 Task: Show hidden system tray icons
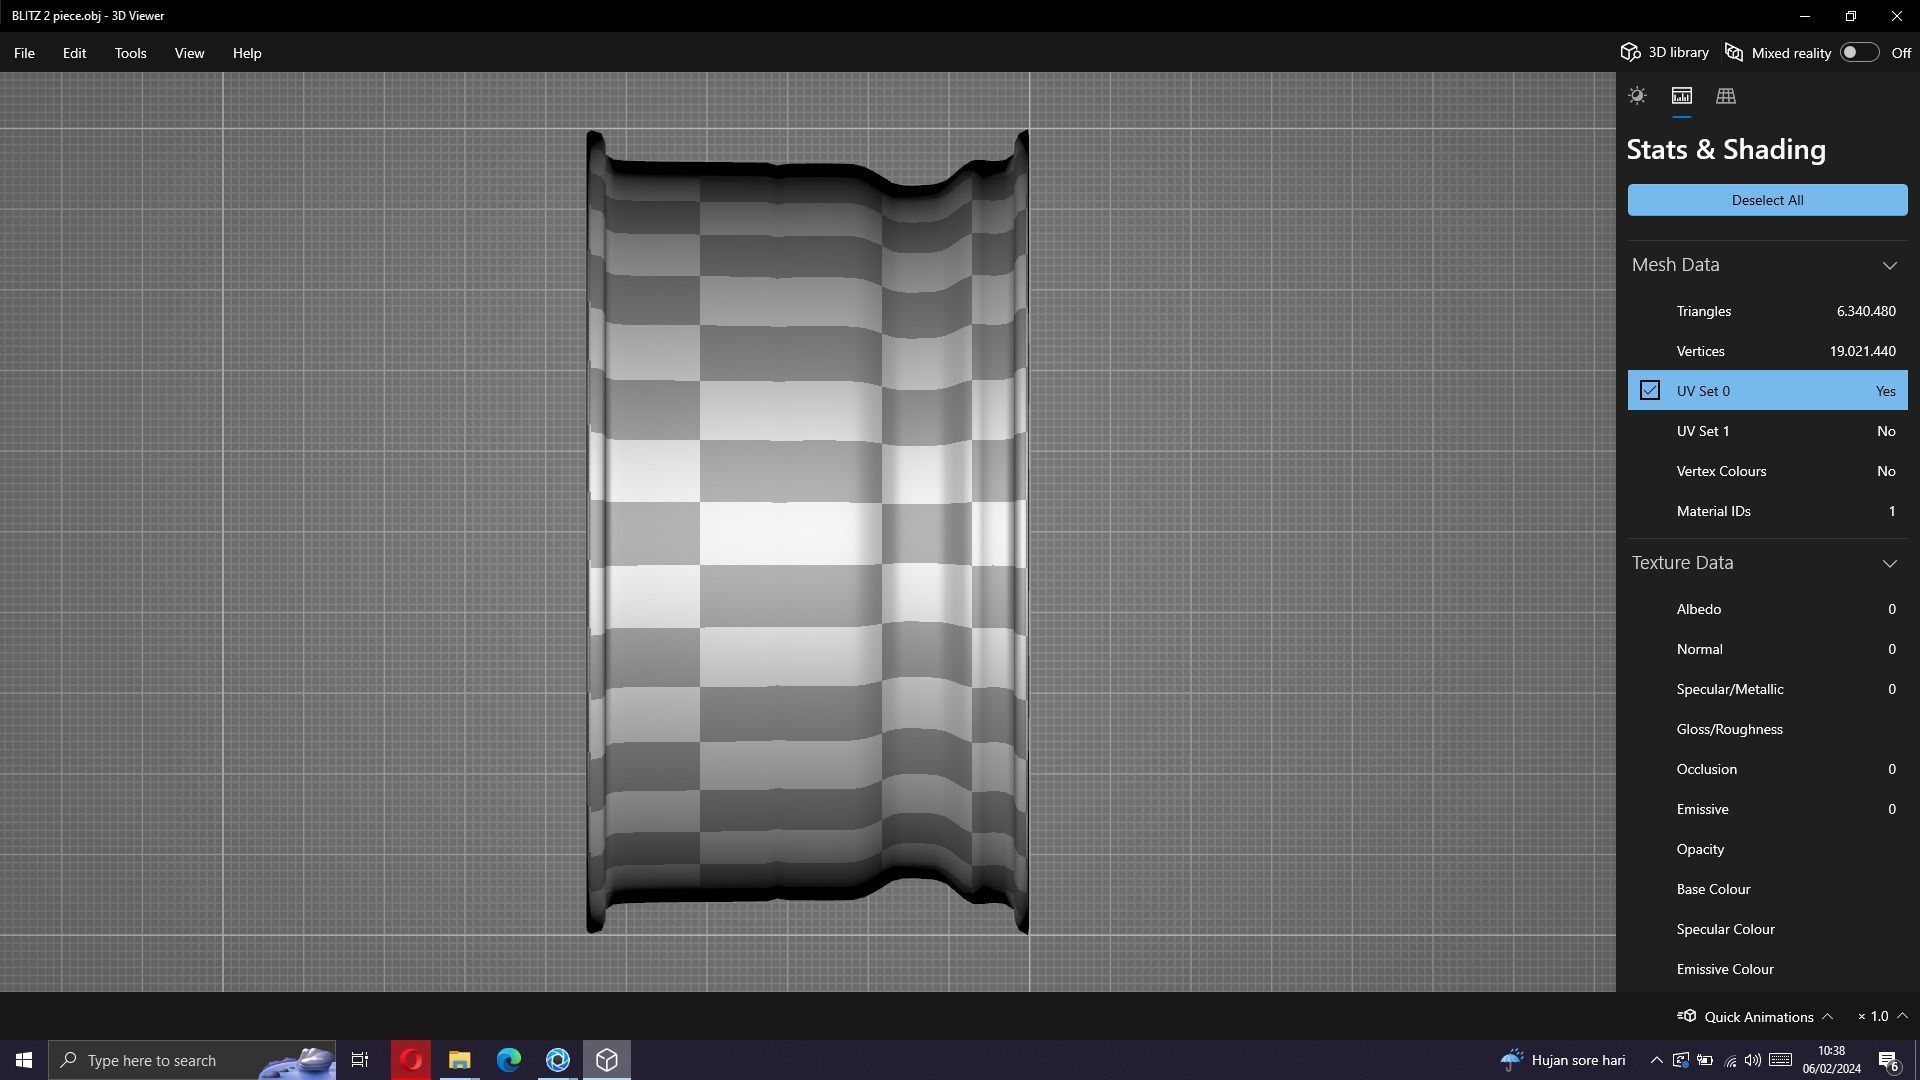click(x=1656, y=1060)
